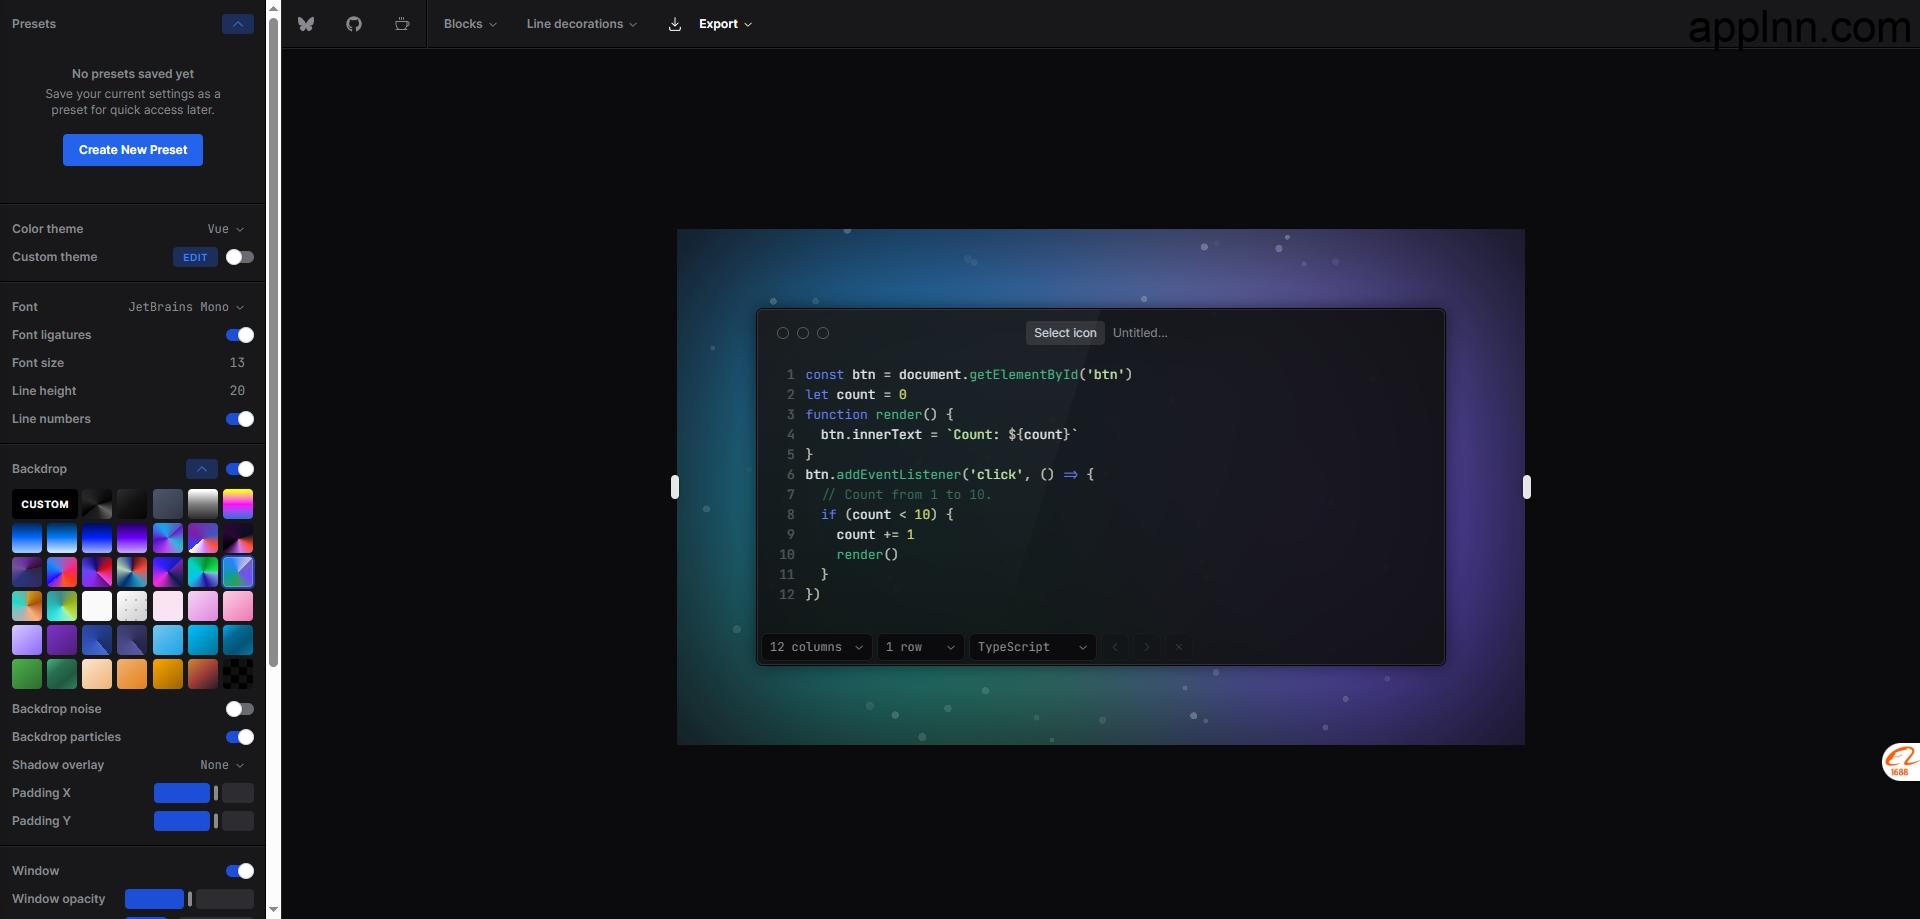Open the TypeScript language dropdown
The height and width of the screenshot is (919, 1920).
[x=1033, y=647]
